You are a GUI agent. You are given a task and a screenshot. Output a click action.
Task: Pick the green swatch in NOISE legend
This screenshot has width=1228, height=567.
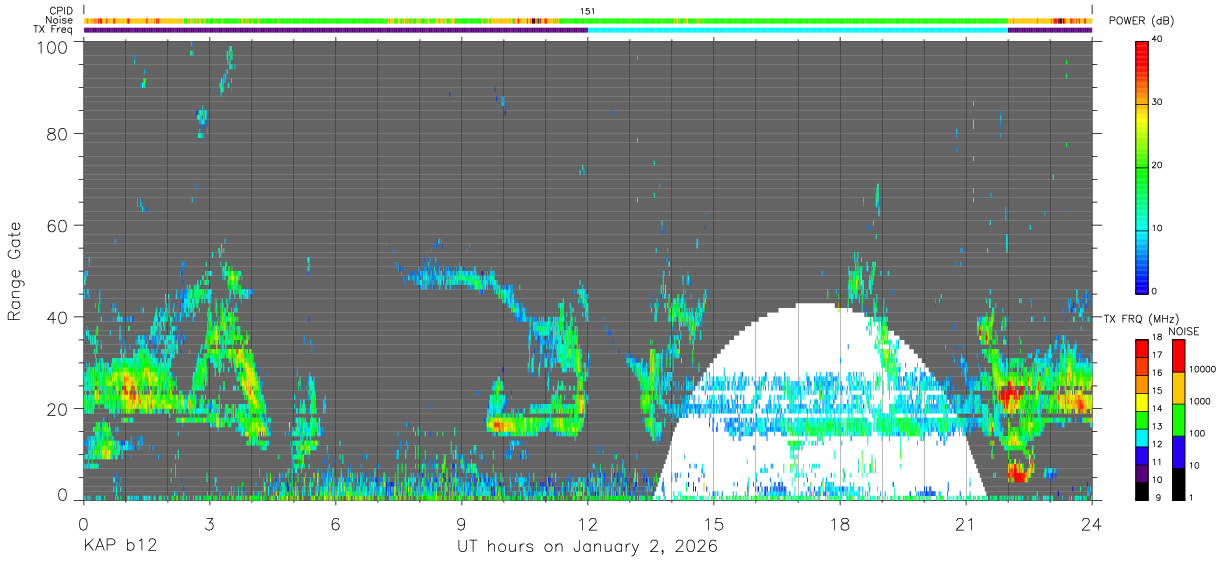coord(1178,420)
